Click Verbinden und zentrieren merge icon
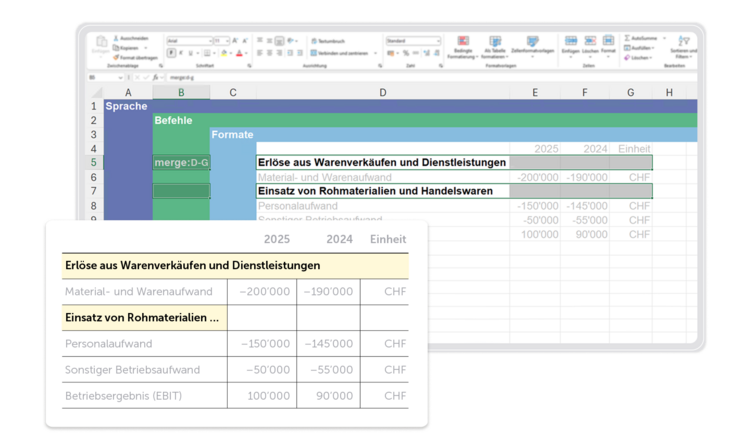This screenshot has width=750, height=445. pyautogui.click(x=313, y=53)
